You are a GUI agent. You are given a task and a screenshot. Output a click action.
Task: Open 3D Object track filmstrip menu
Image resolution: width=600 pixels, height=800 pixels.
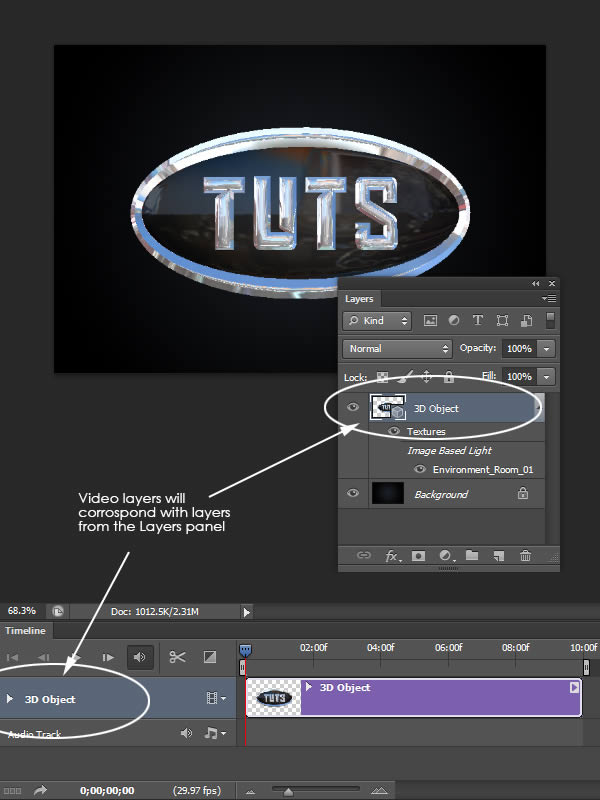216,698
